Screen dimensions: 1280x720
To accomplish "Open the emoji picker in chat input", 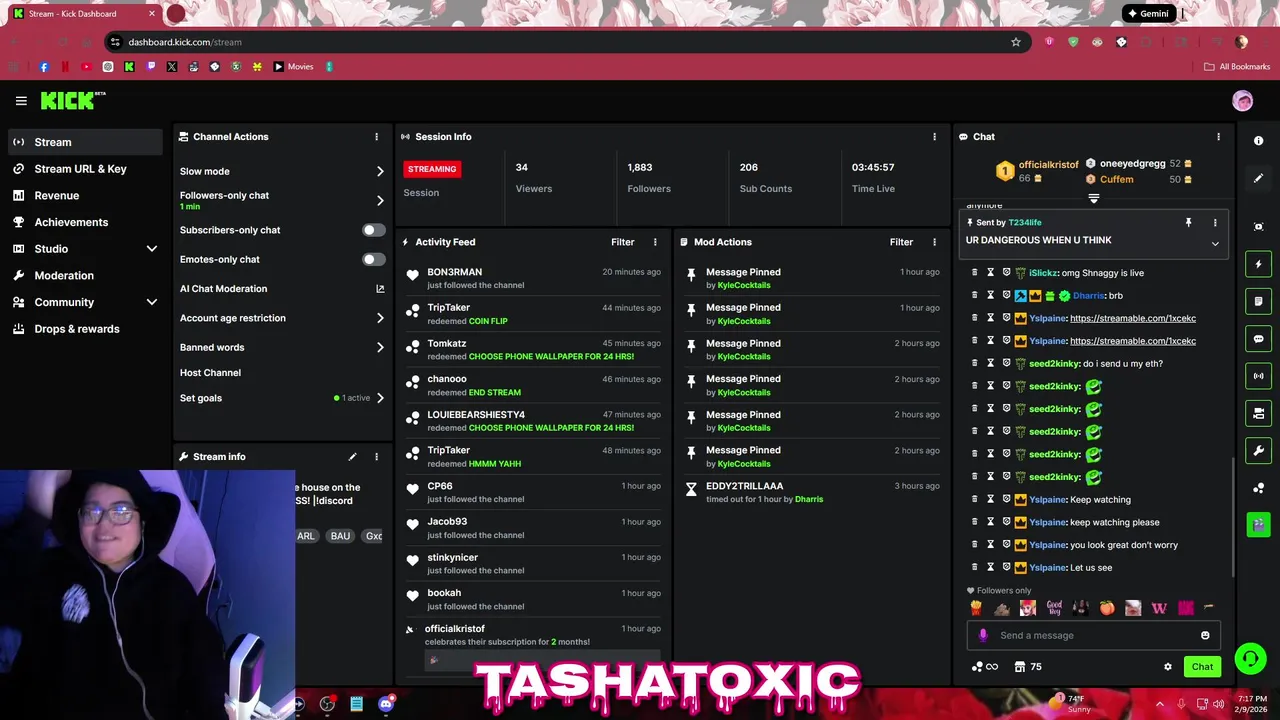I will pos(1205,635).
